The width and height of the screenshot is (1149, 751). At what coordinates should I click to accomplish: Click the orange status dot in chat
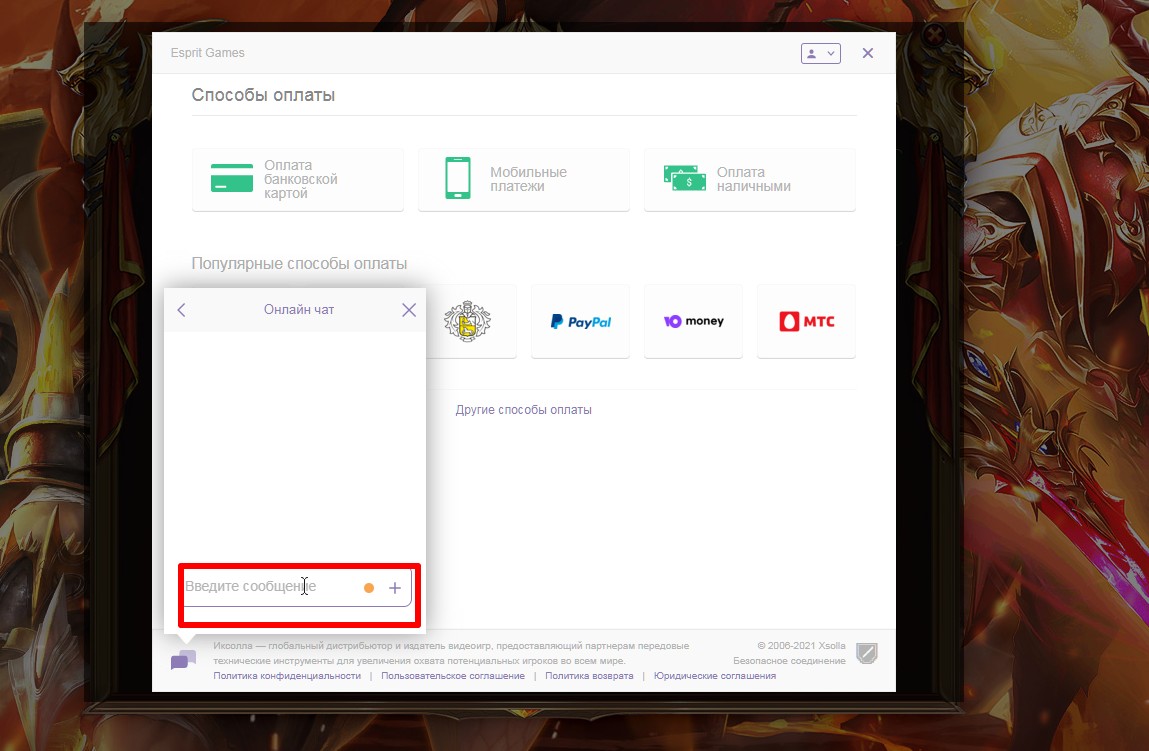pyautogui.click(x=369, y=588)
